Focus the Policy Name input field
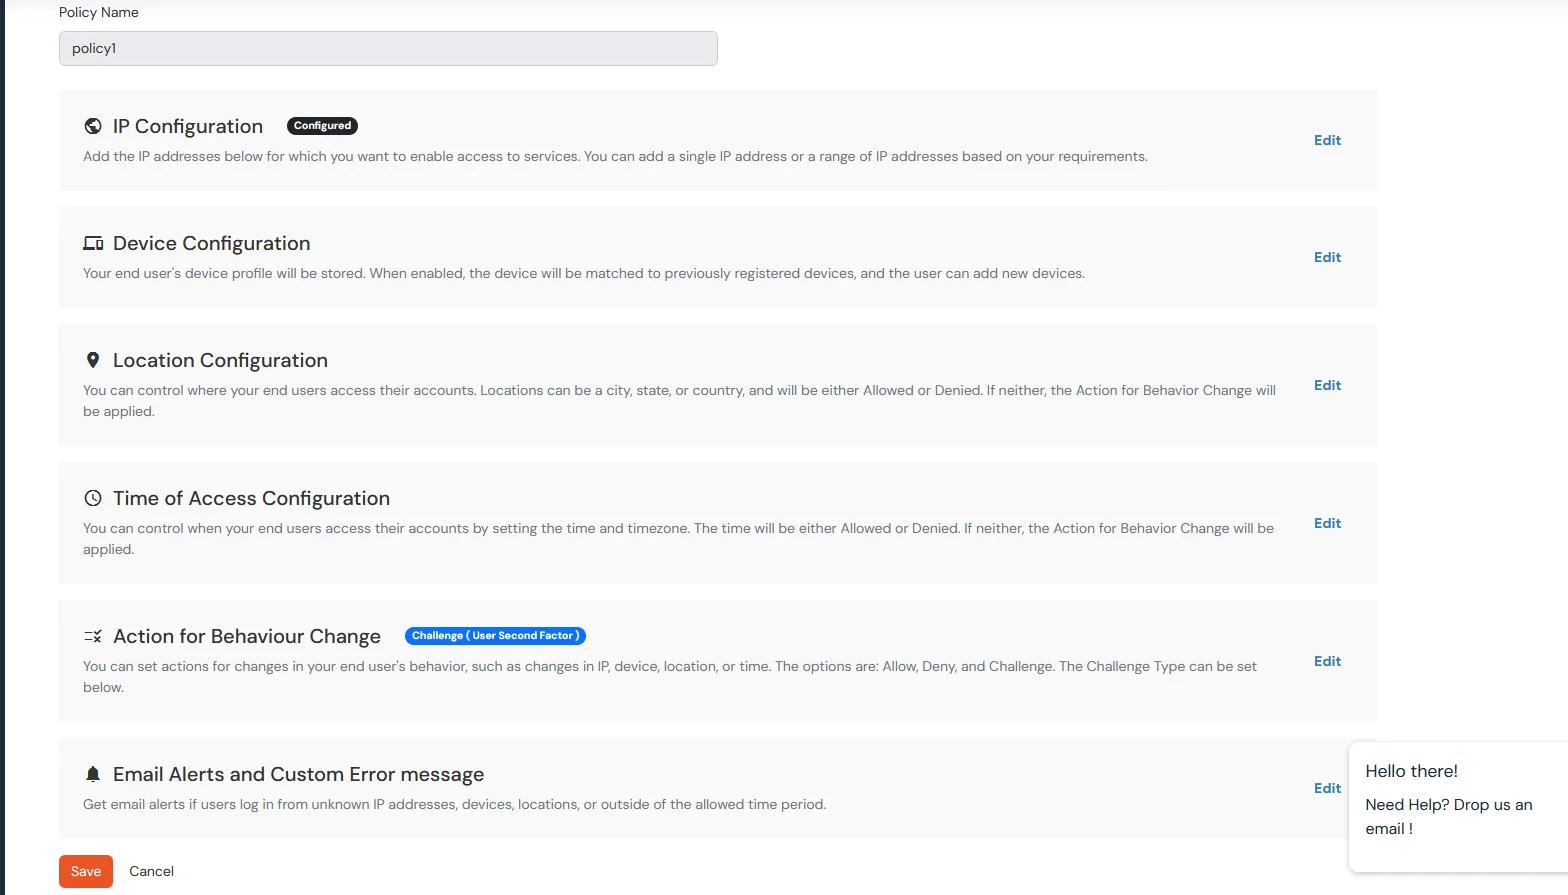Viewport: 1568px width, 895px height. [388, 48]
